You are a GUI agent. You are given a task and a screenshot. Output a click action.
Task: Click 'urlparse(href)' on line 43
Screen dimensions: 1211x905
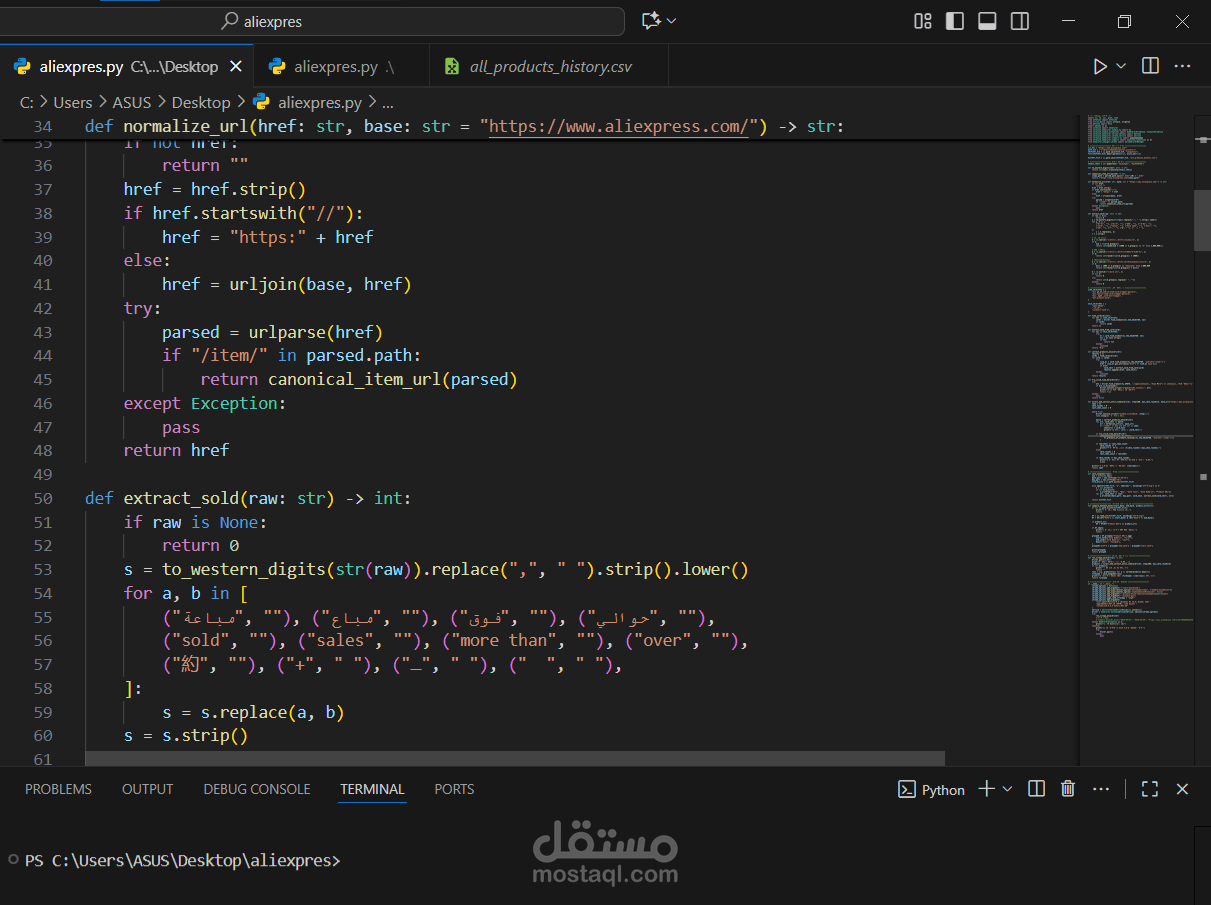coord(316,332)
